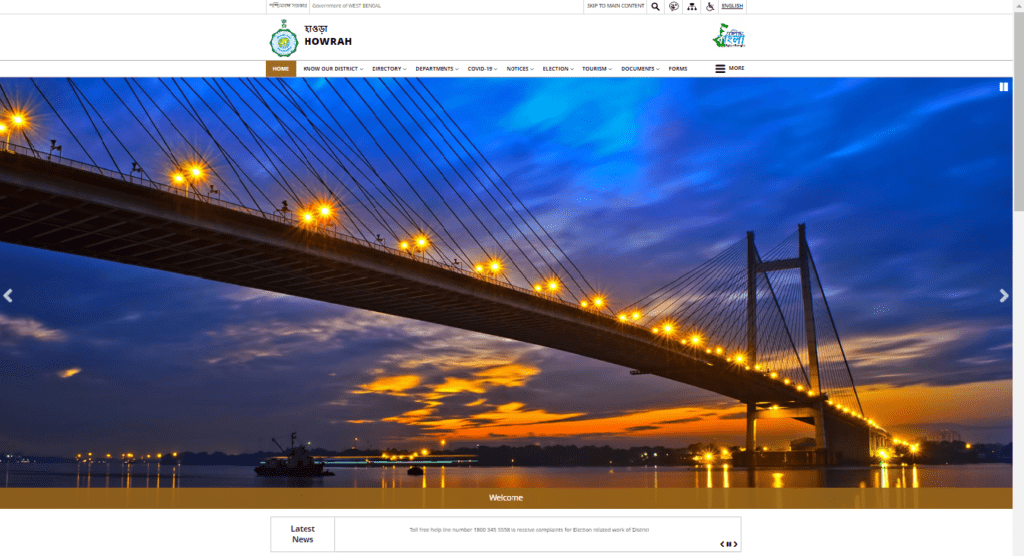The width and height of the screenshot is (1024, 556).
Task: Expand Know Our District menu
Action: (x=333, y=69)
